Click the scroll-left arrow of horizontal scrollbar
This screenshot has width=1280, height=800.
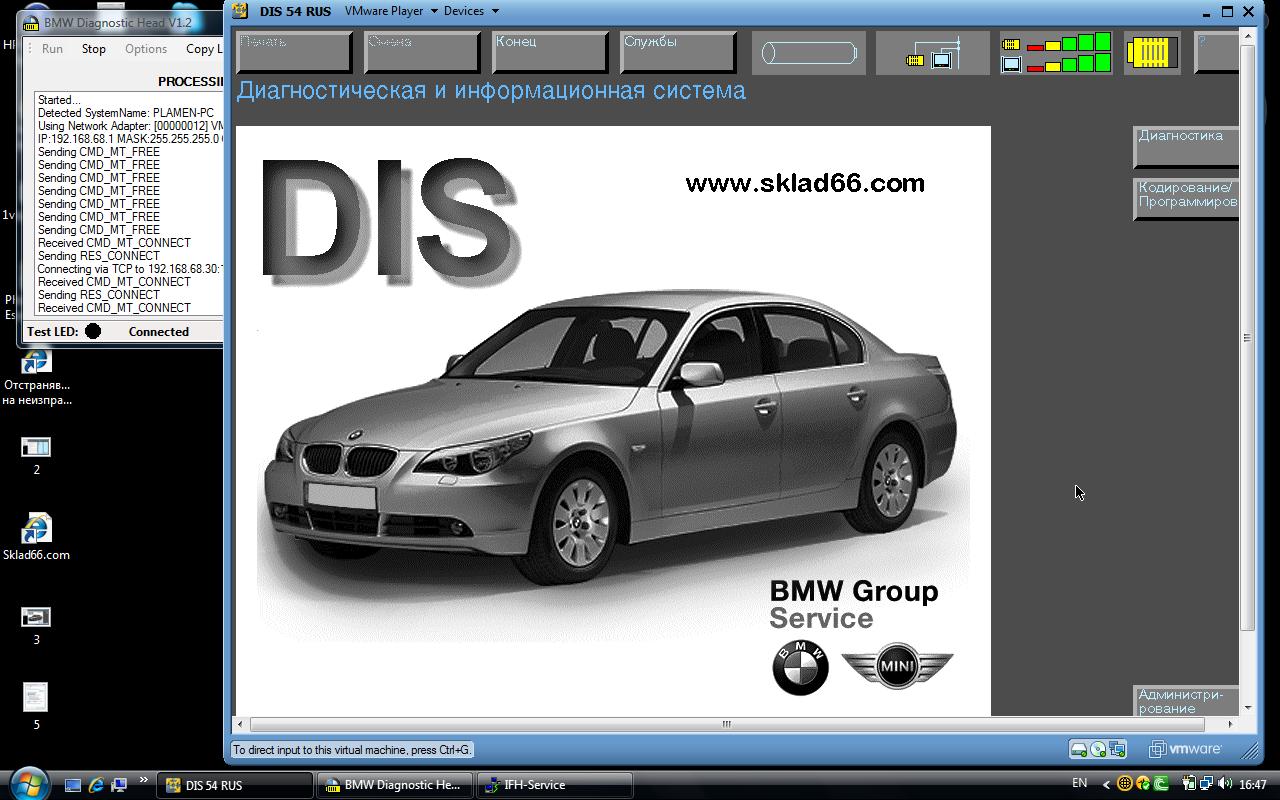240,724
